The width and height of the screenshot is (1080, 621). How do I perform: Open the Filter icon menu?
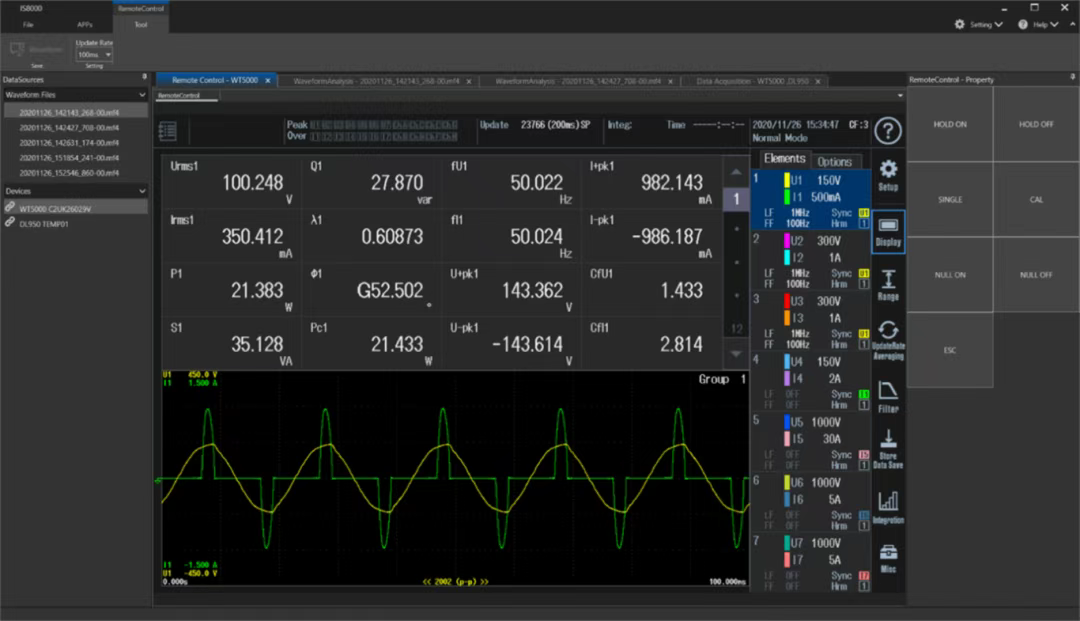pyautogui.click(x=888, y=397)
